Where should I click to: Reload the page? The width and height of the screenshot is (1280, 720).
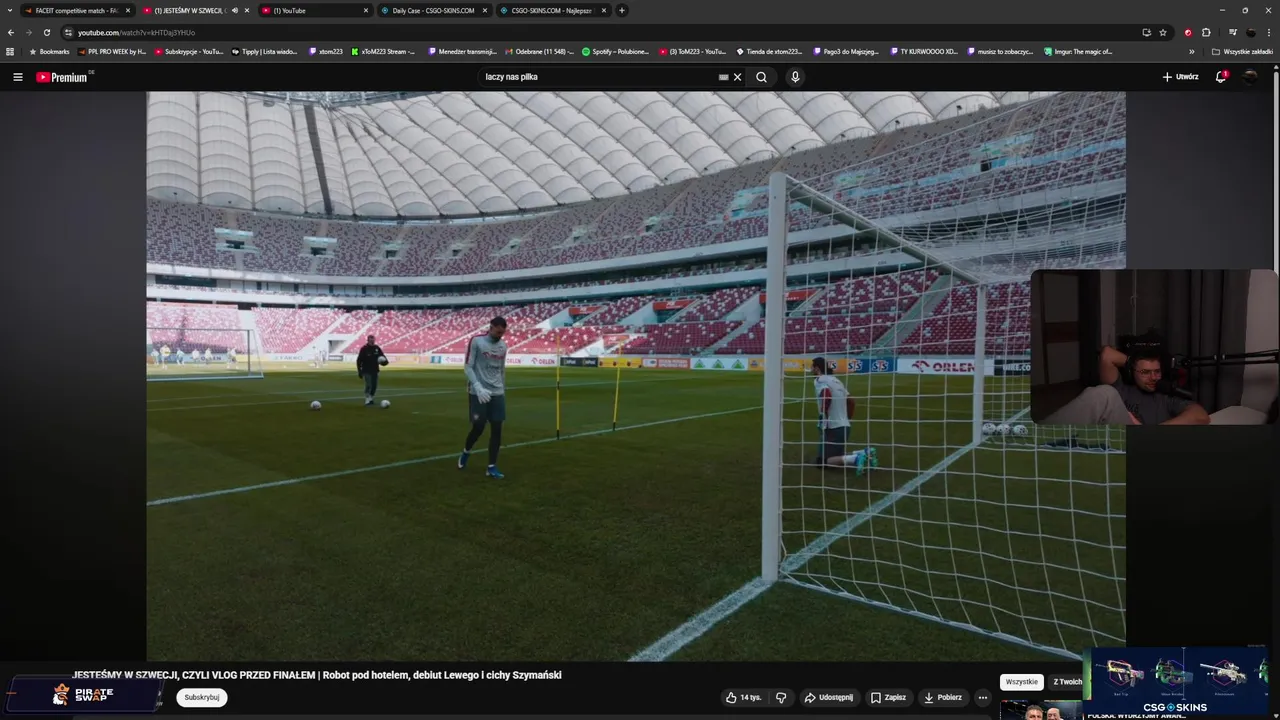[46, 32]
